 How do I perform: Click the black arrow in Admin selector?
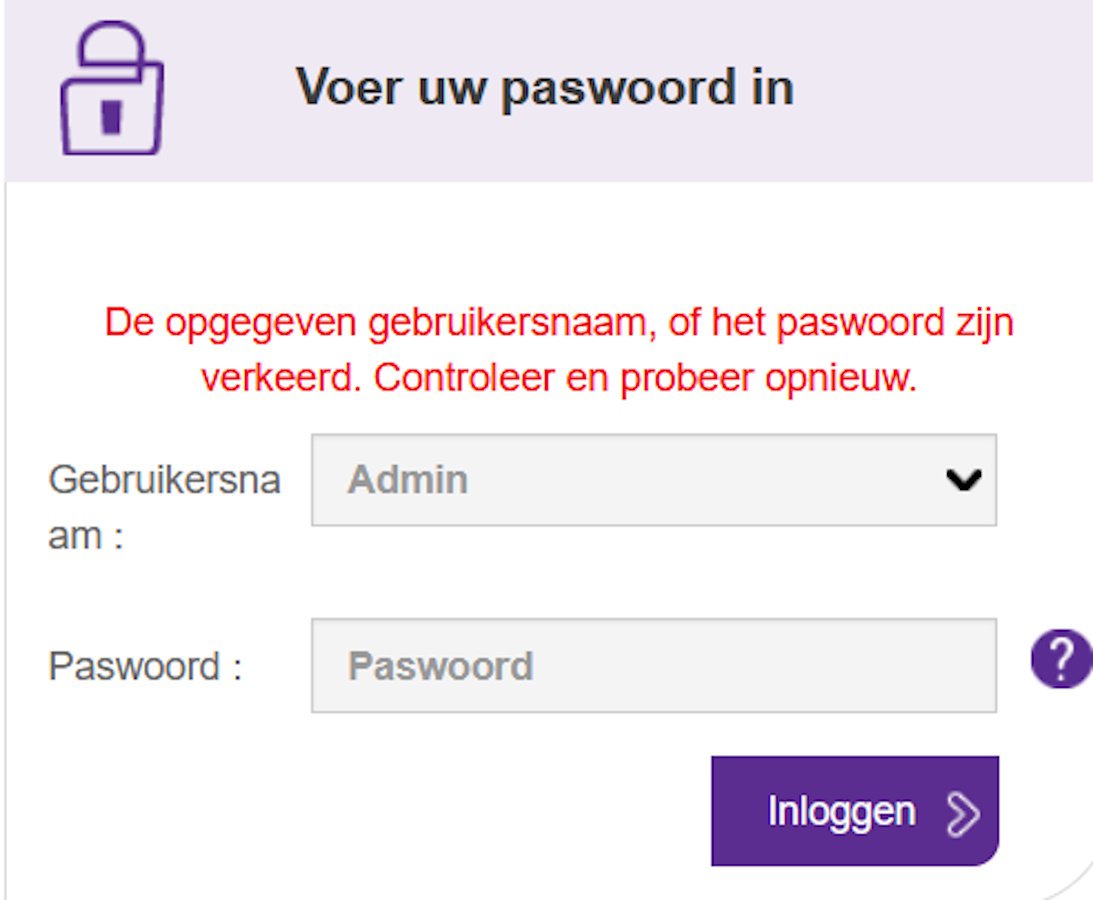(964, 480)
